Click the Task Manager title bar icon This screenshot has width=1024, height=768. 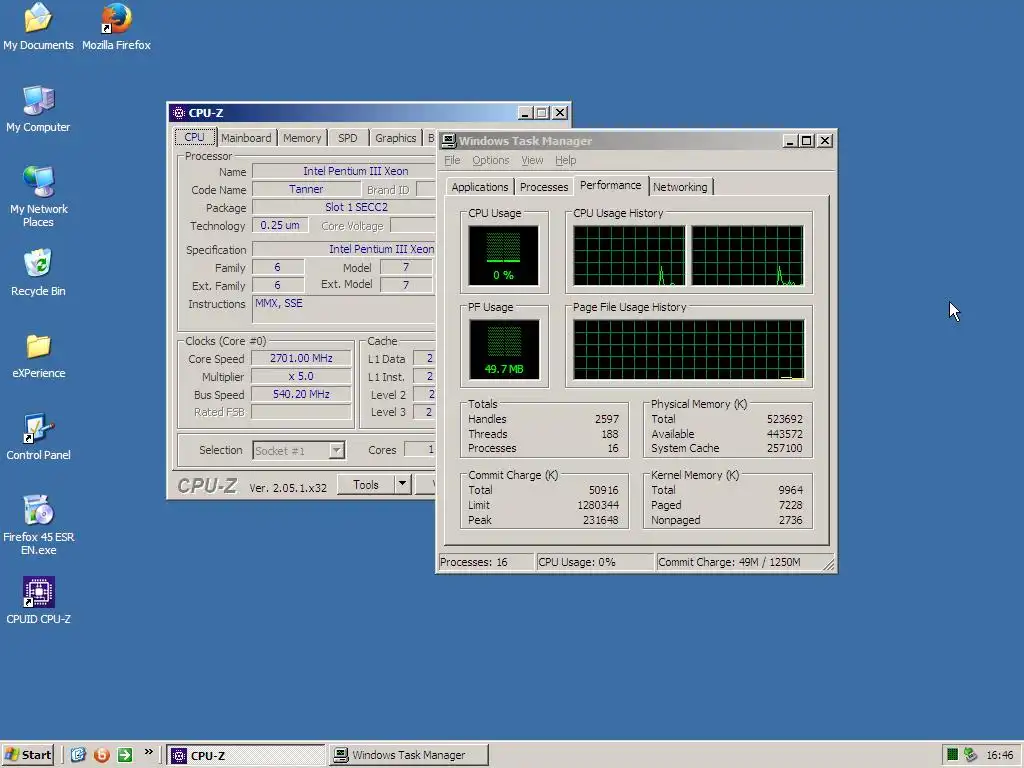(x=449, y=140)
